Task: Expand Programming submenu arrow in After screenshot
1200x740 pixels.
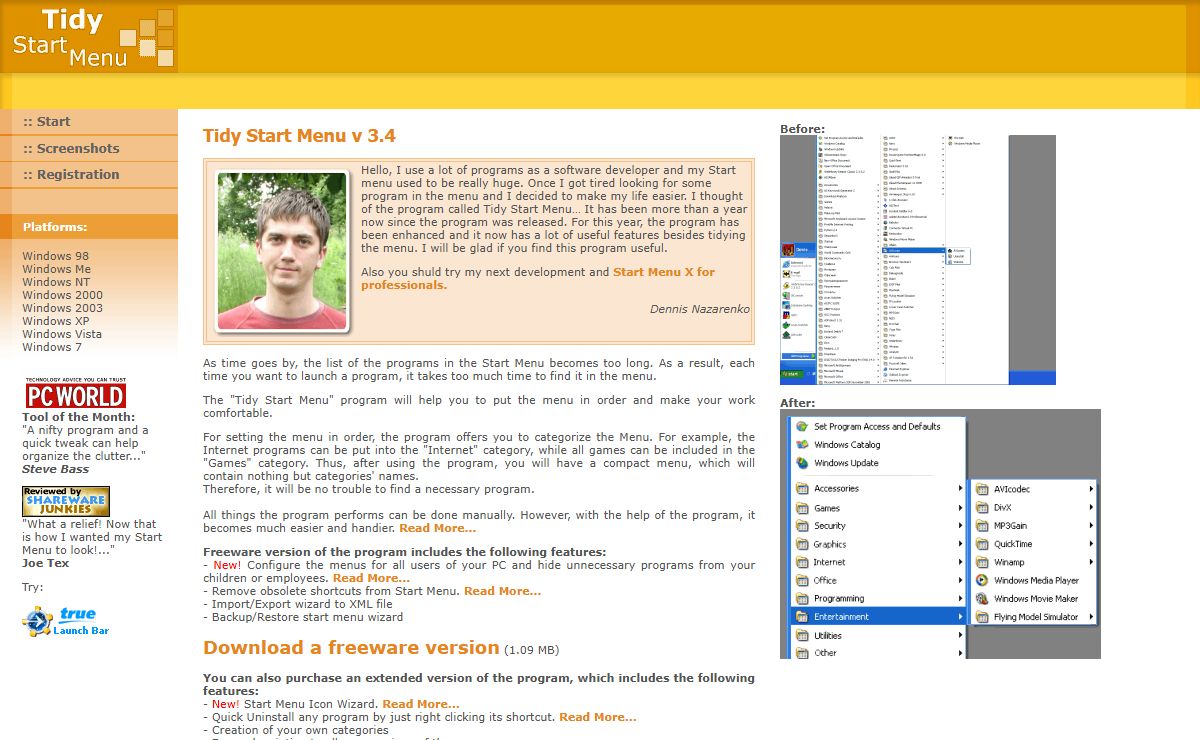Action: pos(960,598)
